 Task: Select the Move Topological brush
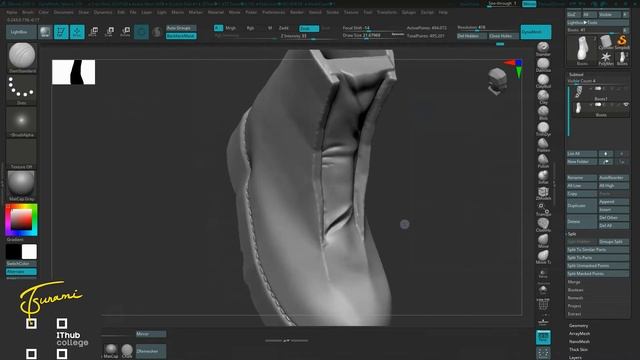(x=543, y=256)
